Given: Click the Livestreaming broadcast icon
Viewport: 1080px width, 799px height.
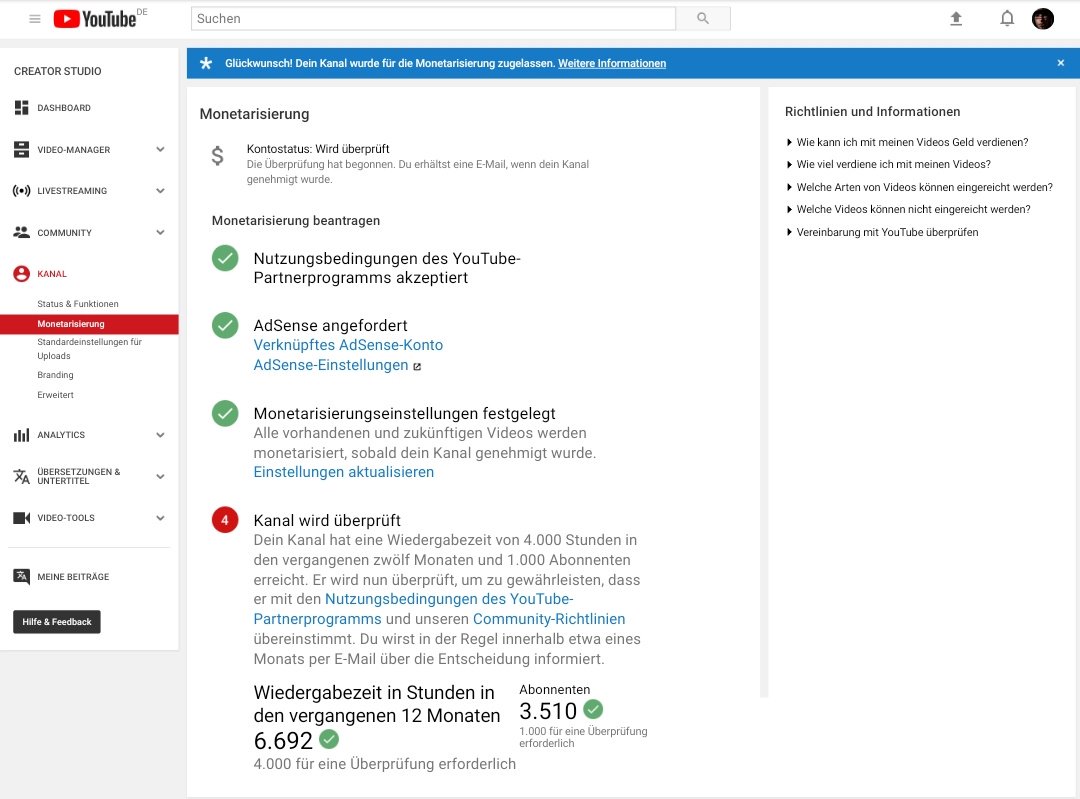Looking at the screenshot, I should coord(21,191).
